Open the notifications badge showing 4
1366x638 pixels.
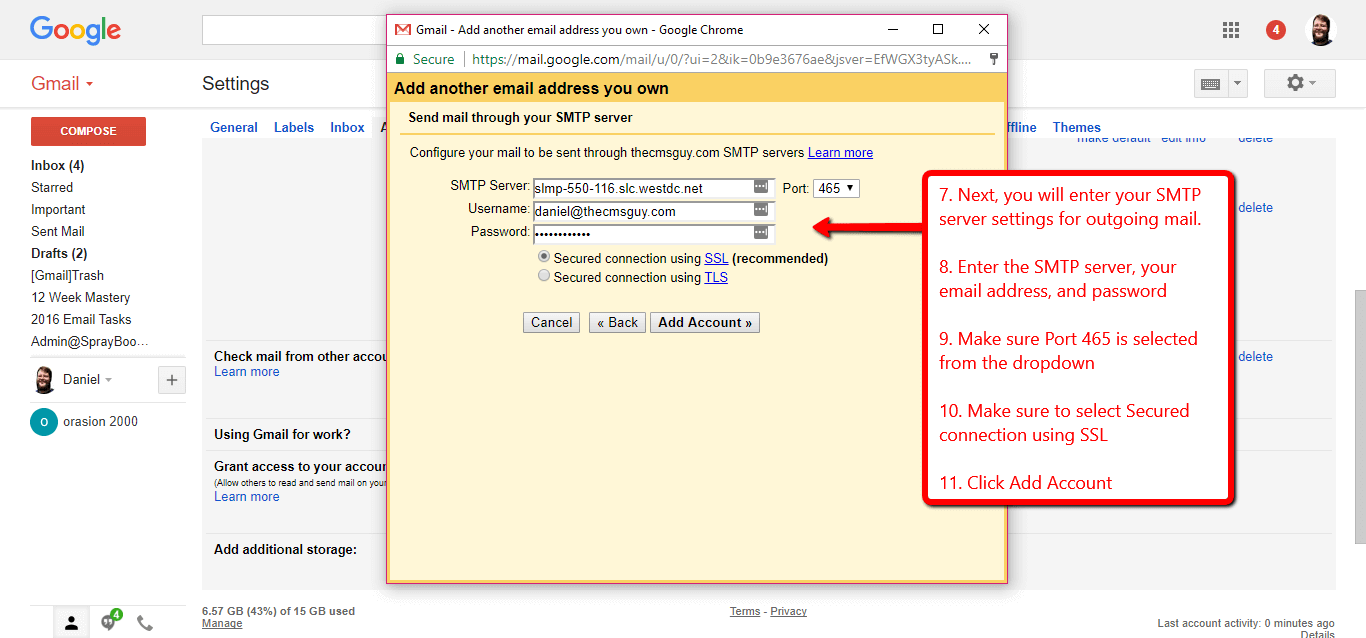(x=1276, y=30)
